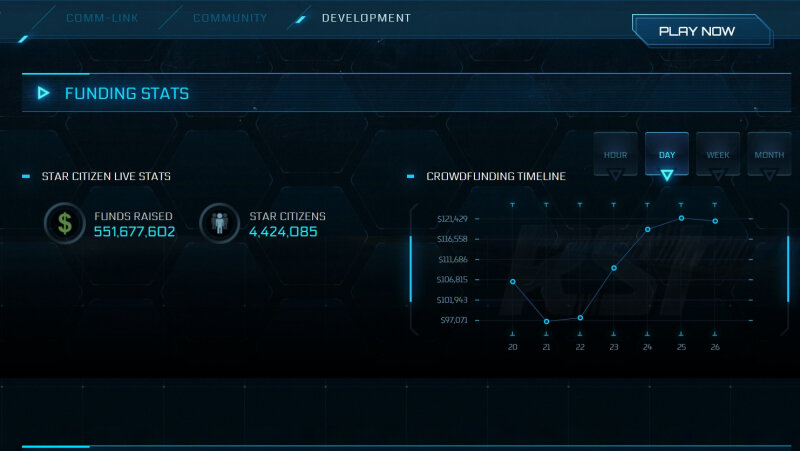
Task: Switch timeline to Week view
Action: click(x=718, y=154)
